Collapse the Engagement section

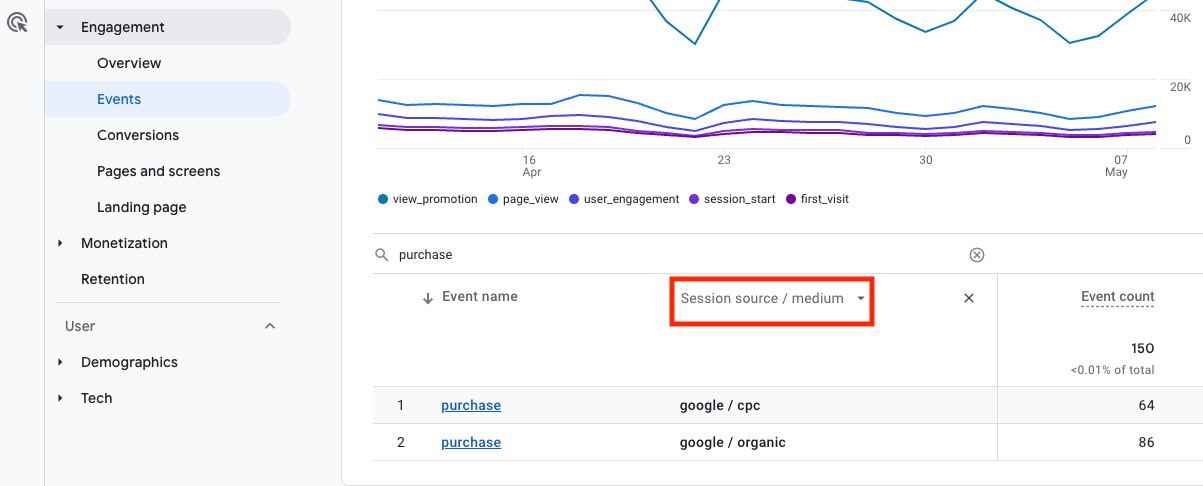[x=60, y=27]
